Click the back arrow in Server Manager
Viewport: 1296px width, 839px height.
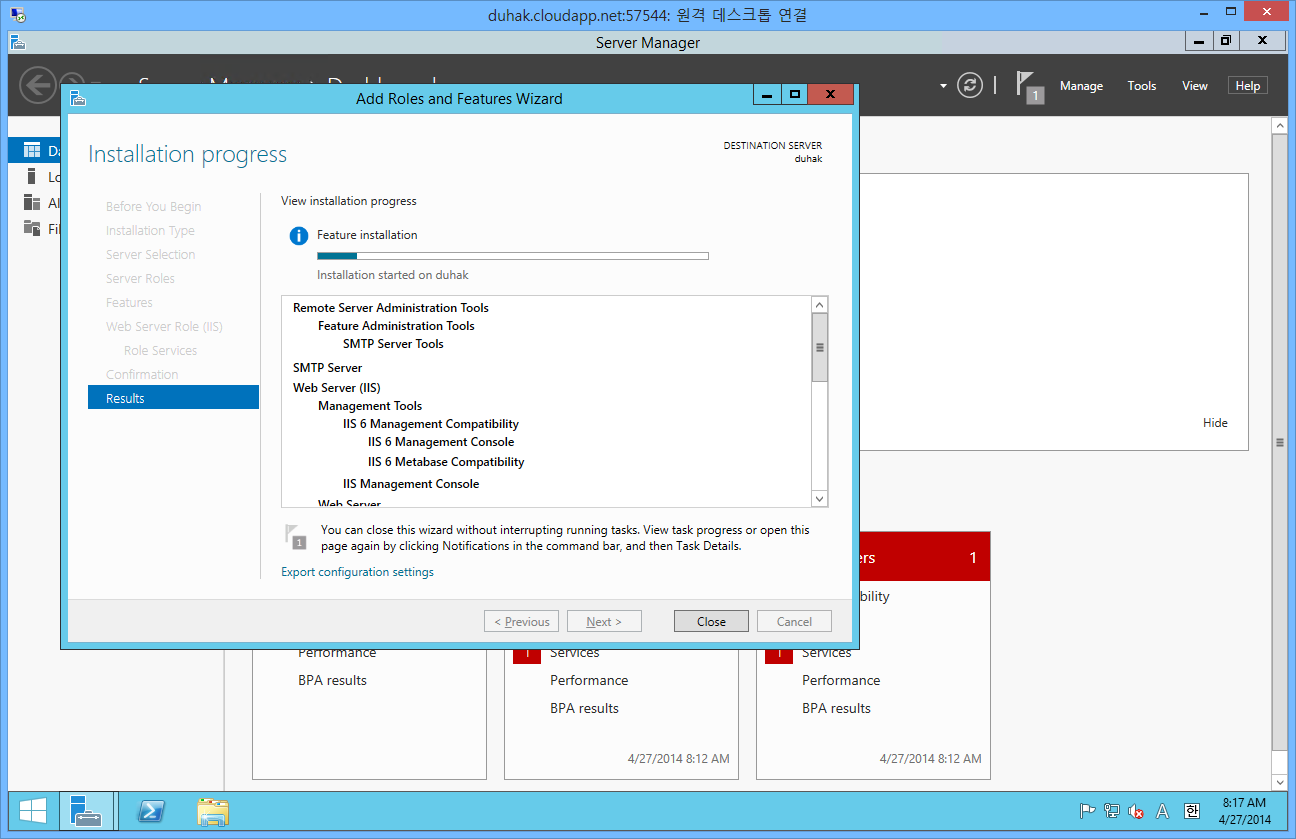tap(38, 85)
